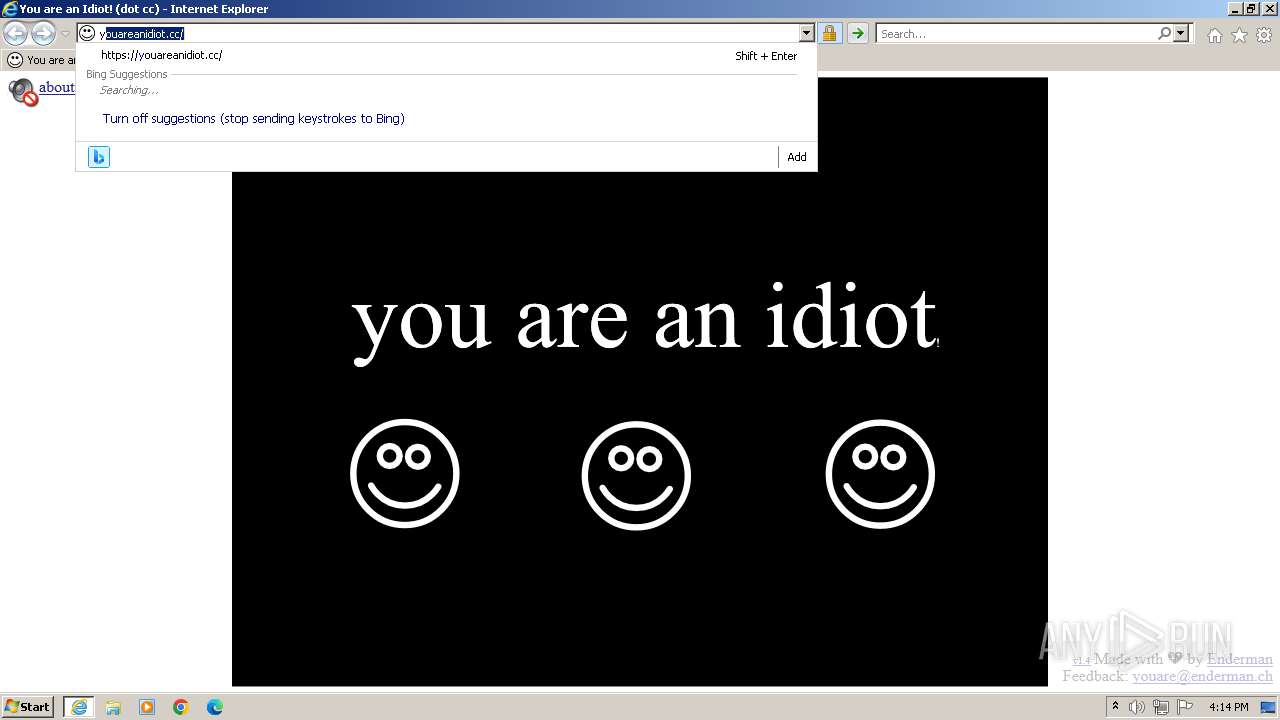Open the Windows Start button
The height and width of the screenshot is (720, 1280).
pos(27,707)
